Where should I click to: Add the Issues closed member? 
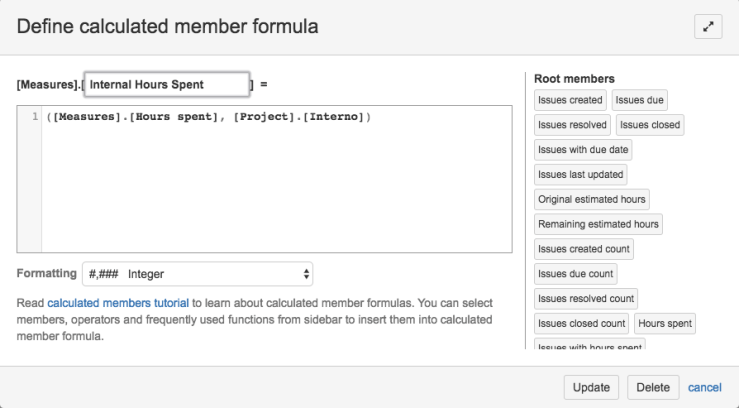coord(649,125)
